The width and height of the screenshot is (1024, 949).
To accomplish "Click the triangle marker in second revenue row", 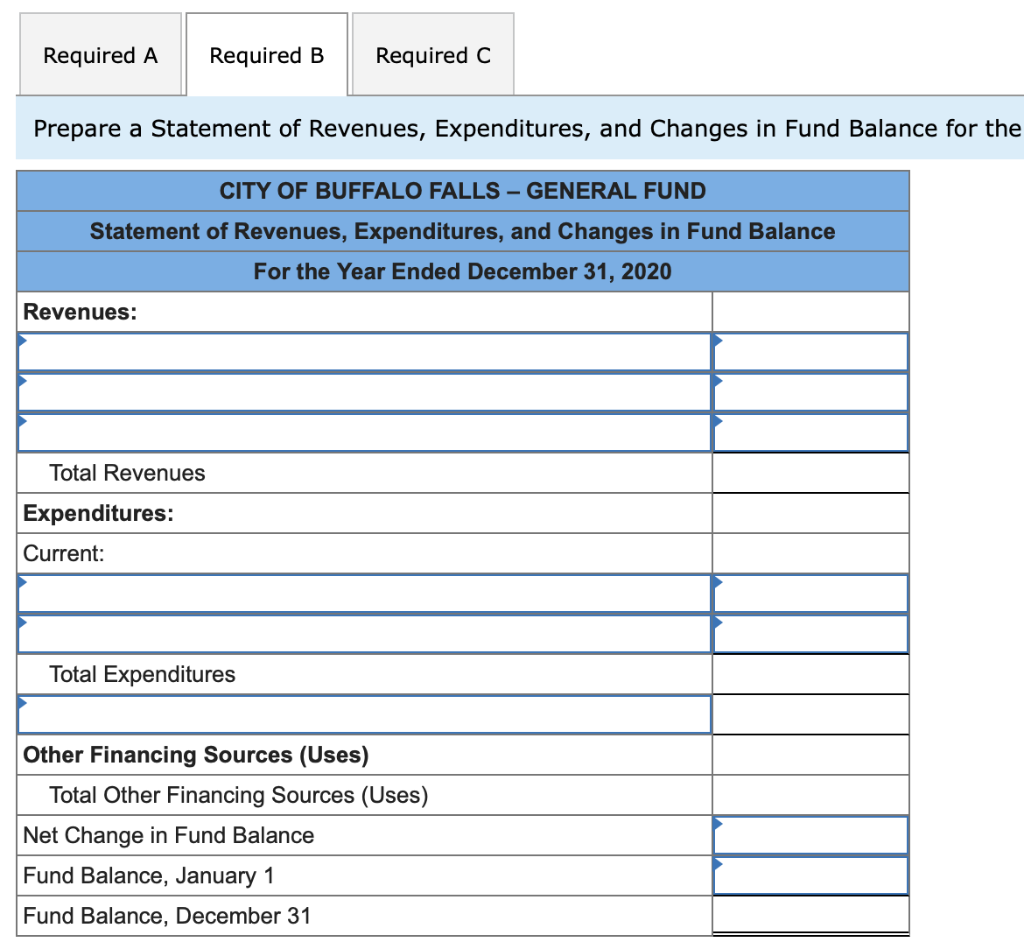I will pyautogui.click(x=20, y=380).
